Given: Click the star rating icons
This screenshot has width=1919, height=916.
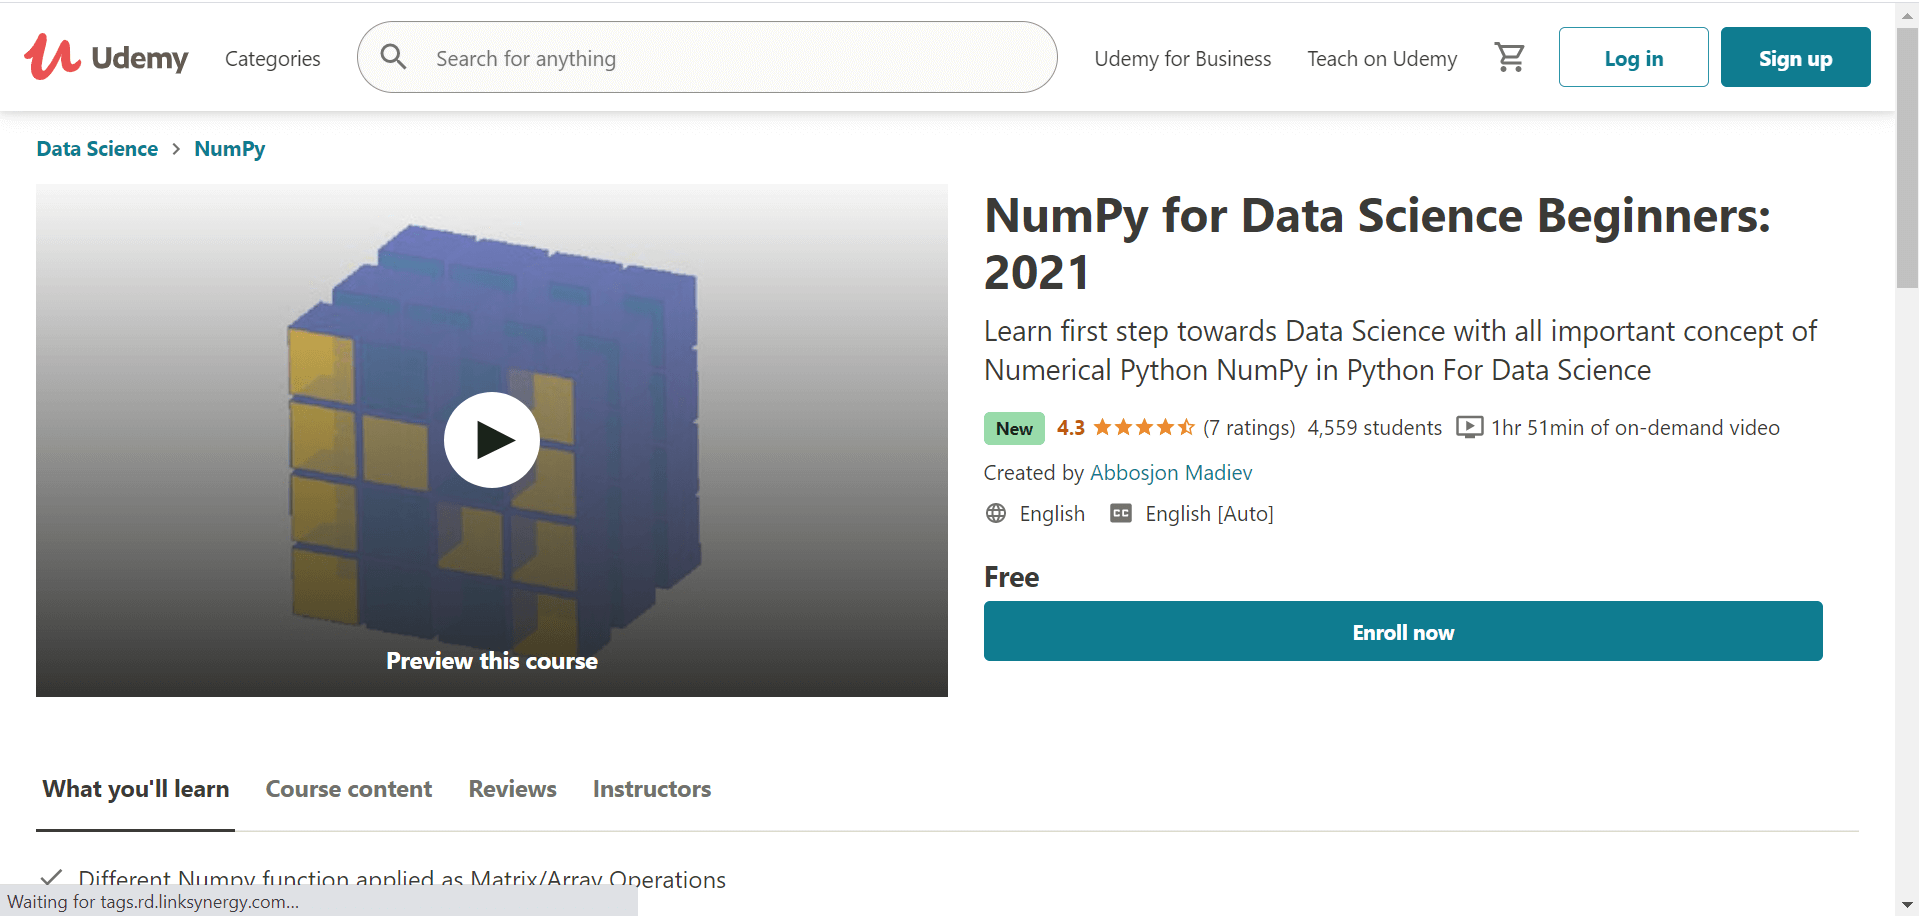Looking at the screenshot, I should click(1144, 428).
